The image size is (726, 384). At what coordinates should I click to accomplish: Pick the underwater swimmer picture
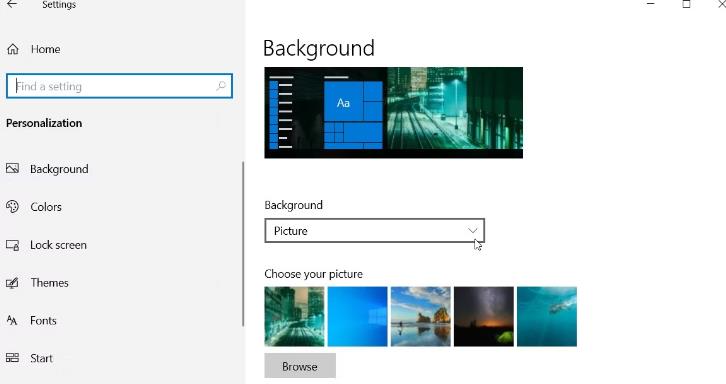(x=547, y=316)
